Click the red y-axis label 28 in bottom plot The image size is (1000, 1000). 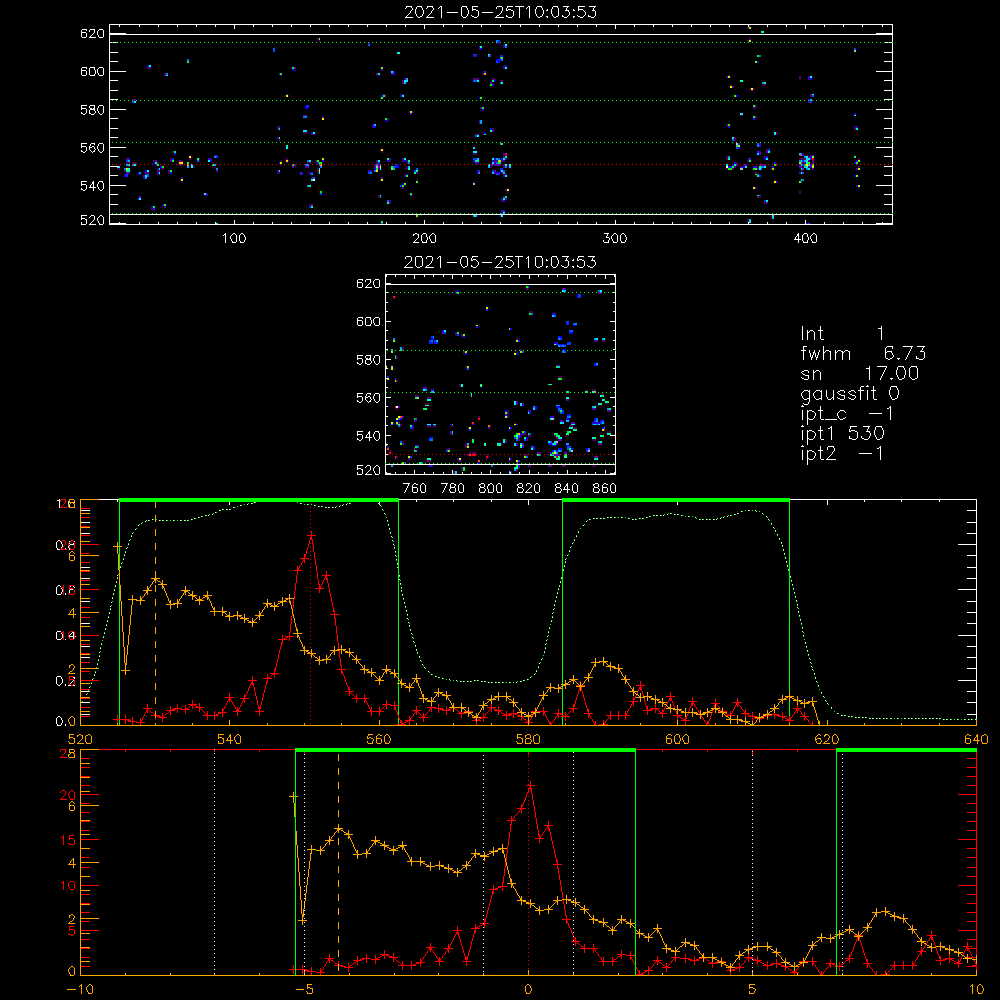[68, 754]
